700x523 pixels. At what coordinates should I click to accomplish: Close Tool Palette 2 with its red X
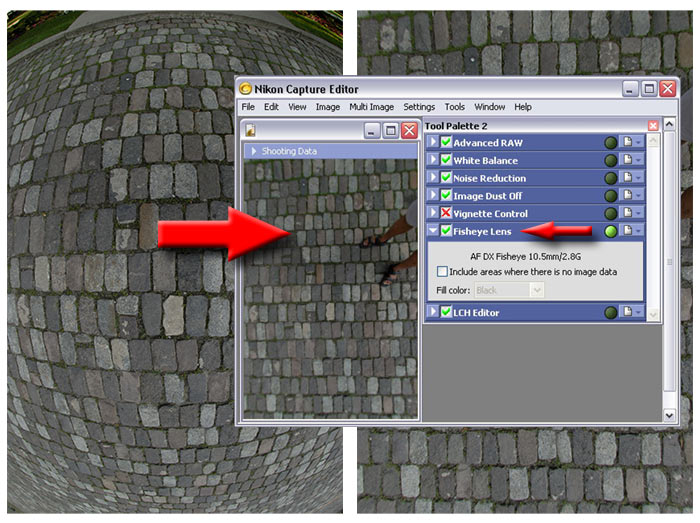tap(653, 126)
